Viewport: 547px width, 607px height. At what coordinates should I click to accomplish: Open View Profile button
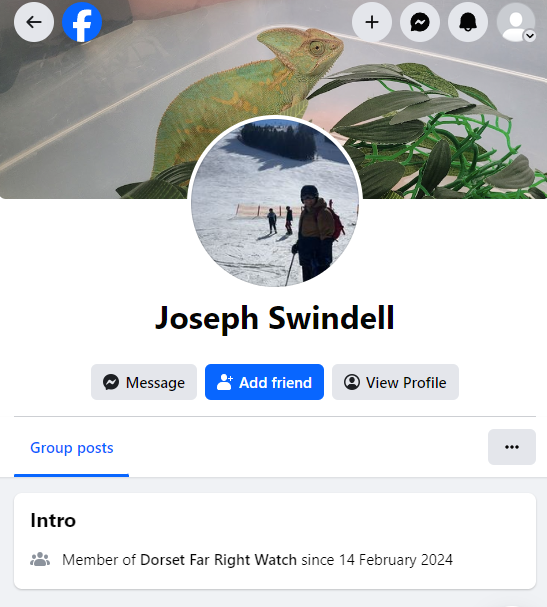395,382
